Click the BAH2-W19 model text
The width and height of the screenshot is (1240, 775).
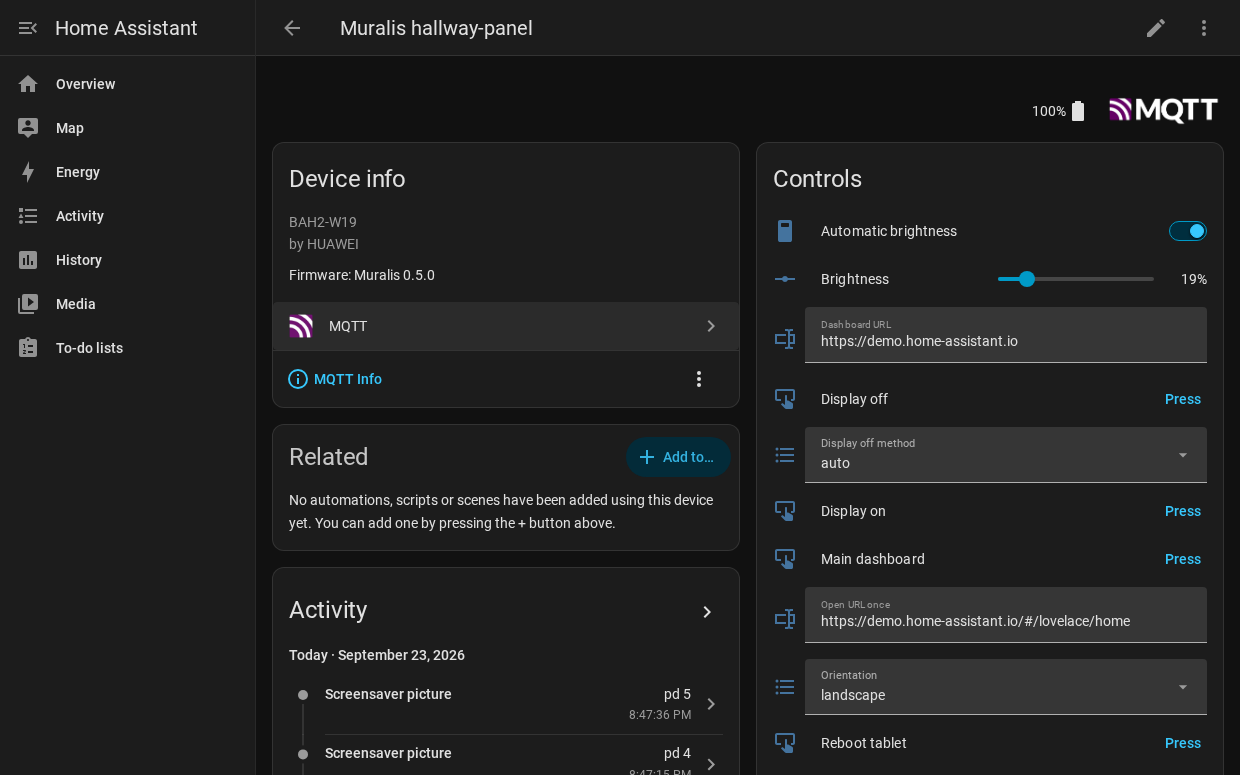click(x=323, y=222)
